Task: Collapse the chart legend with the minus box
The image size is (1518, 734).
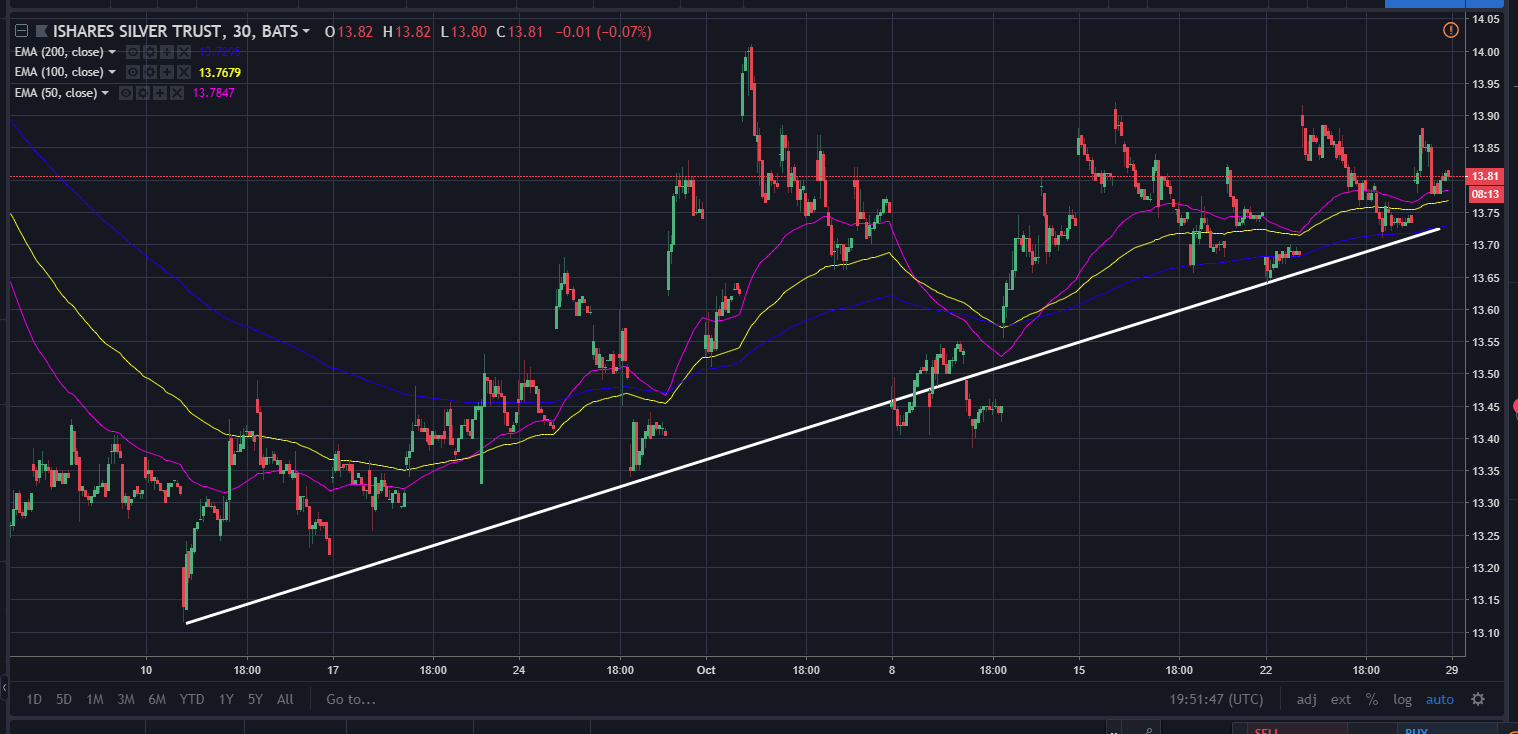Action: point(21,32)
